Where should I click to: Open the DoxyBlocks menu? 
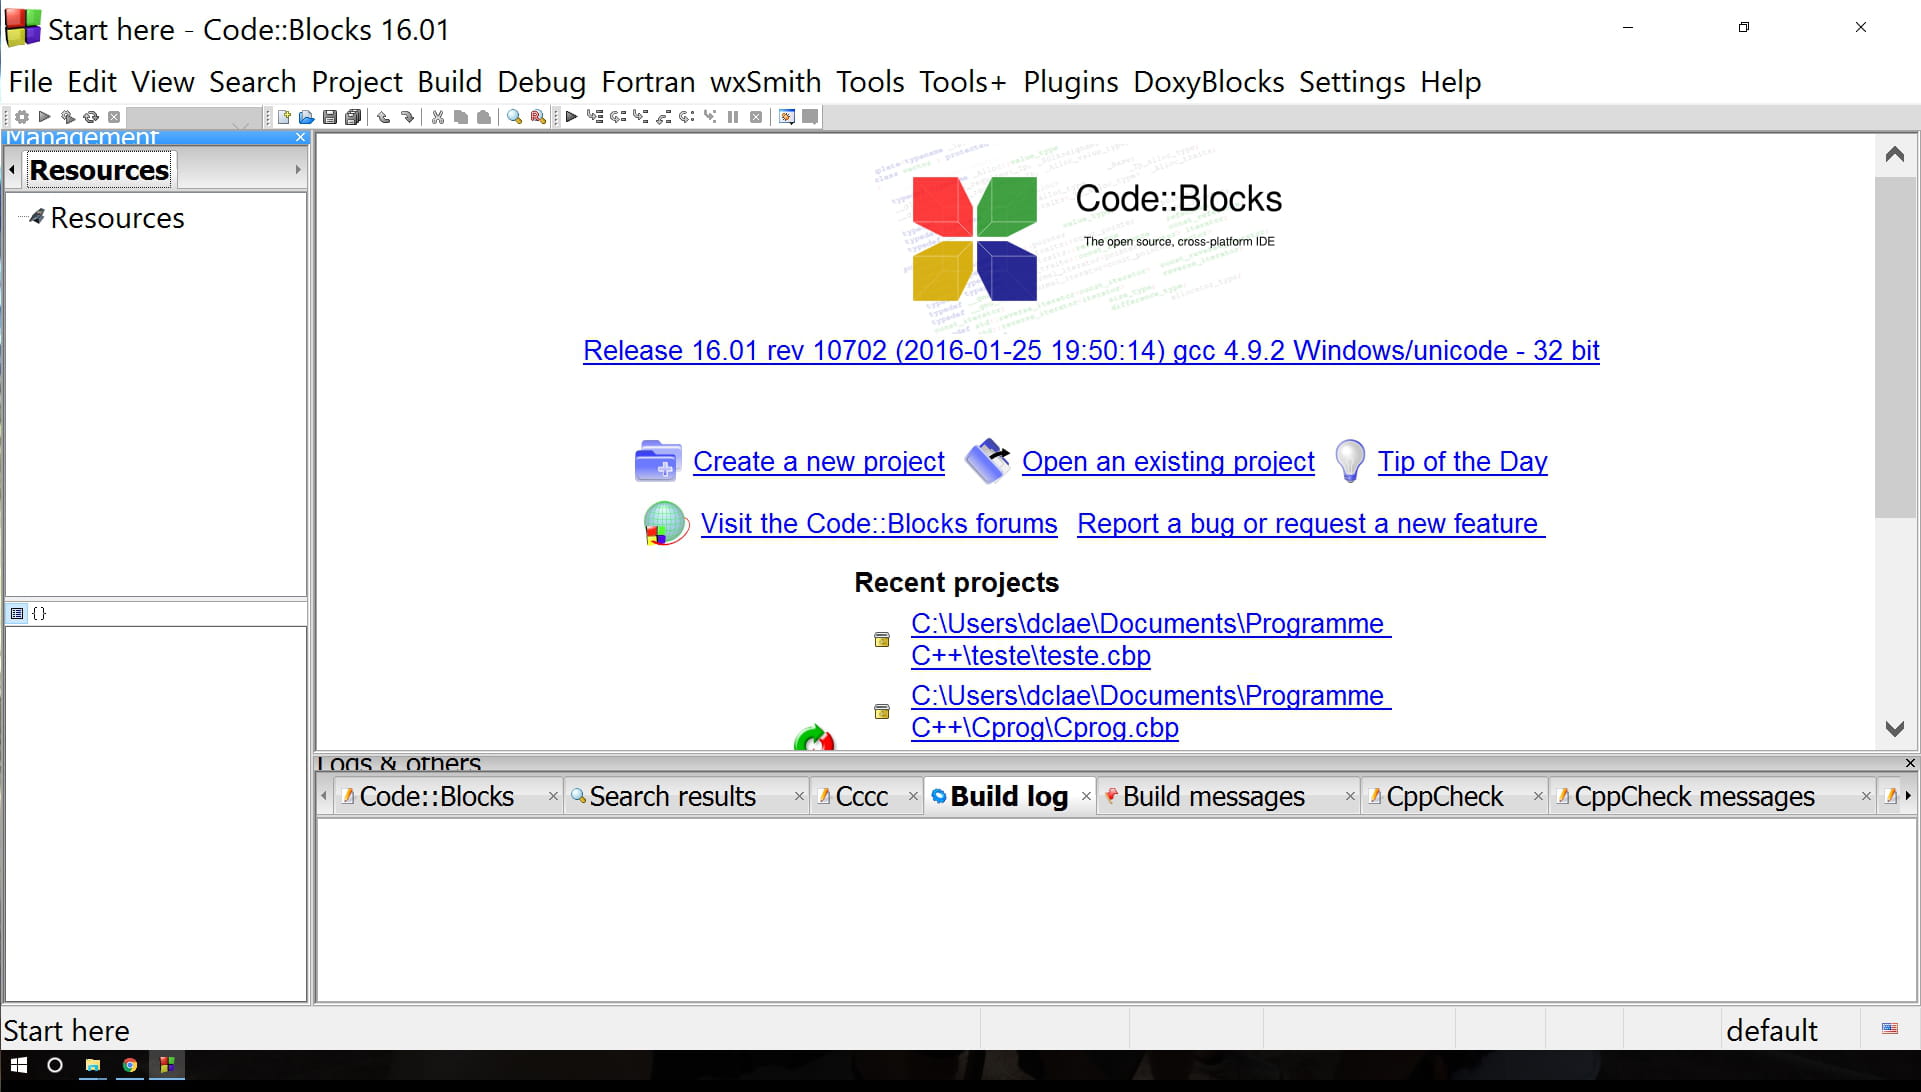[x=1208, y=82]
